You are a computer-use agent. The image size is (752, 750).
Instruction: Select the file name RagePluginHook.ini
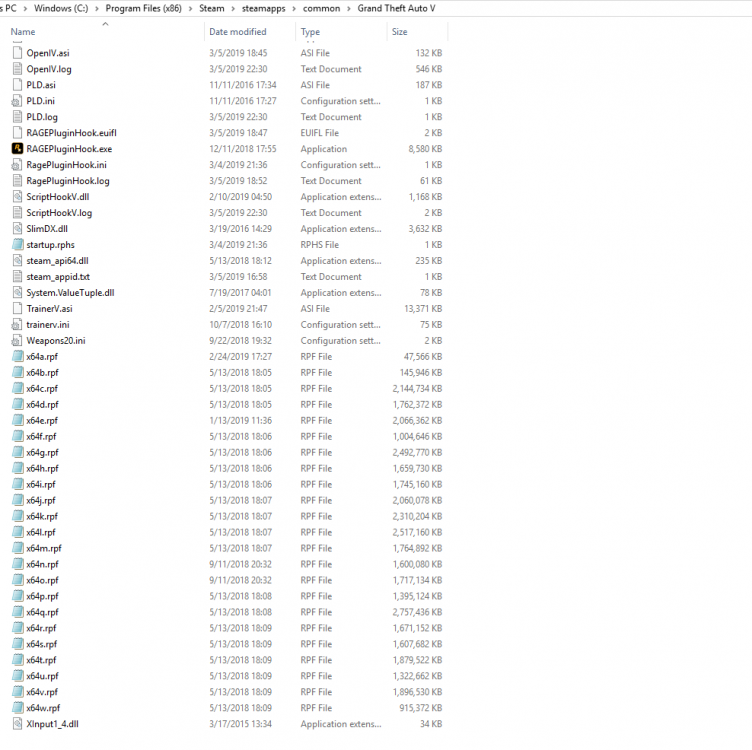67,164
